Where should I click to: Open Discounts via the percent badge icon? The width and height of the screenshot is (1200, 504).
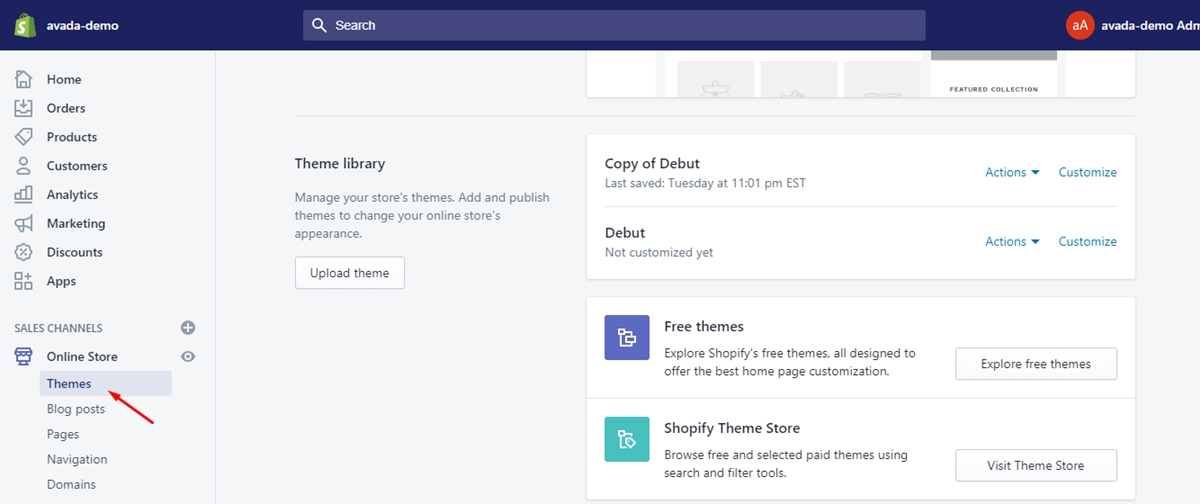24,252
